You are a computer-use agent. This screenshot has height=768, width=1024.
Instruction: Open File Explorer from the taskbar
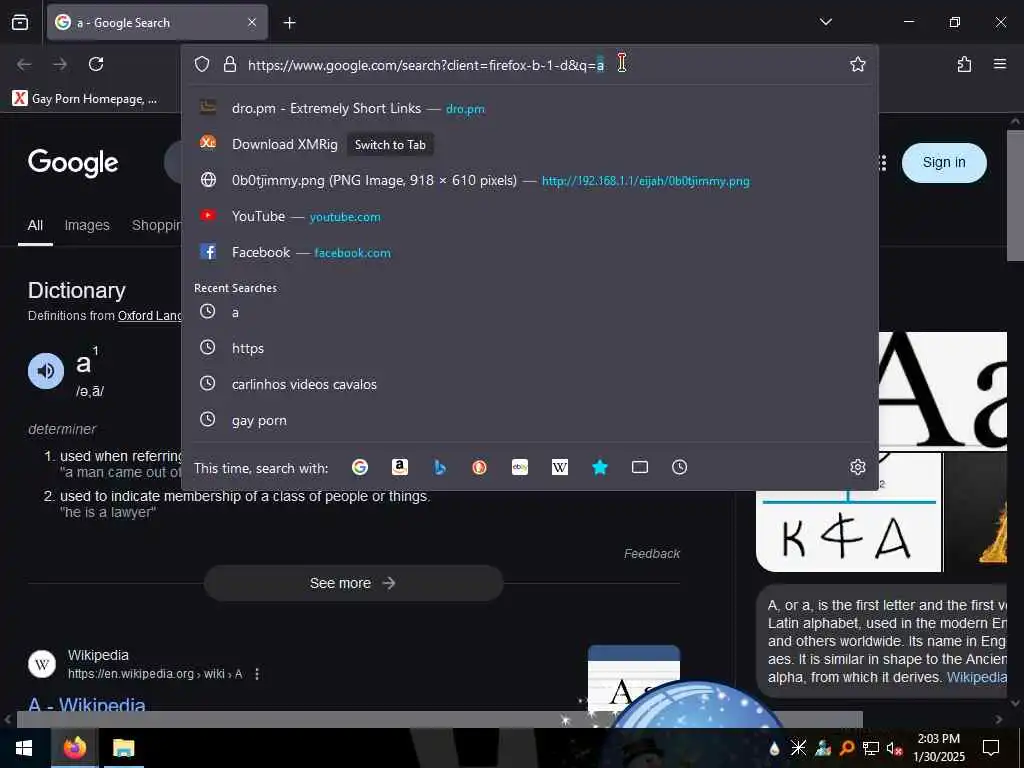123,748
